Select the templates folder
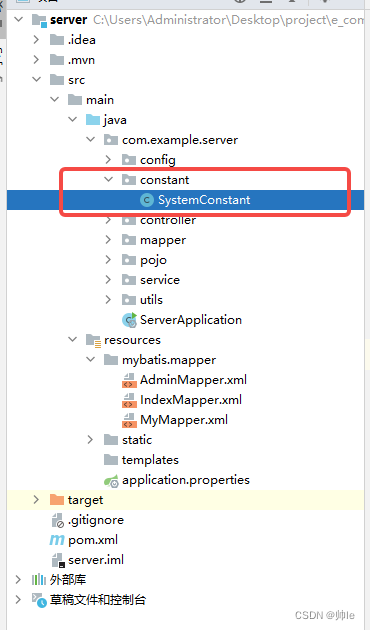This screenshot has width=370, height=630. [150, 460]
